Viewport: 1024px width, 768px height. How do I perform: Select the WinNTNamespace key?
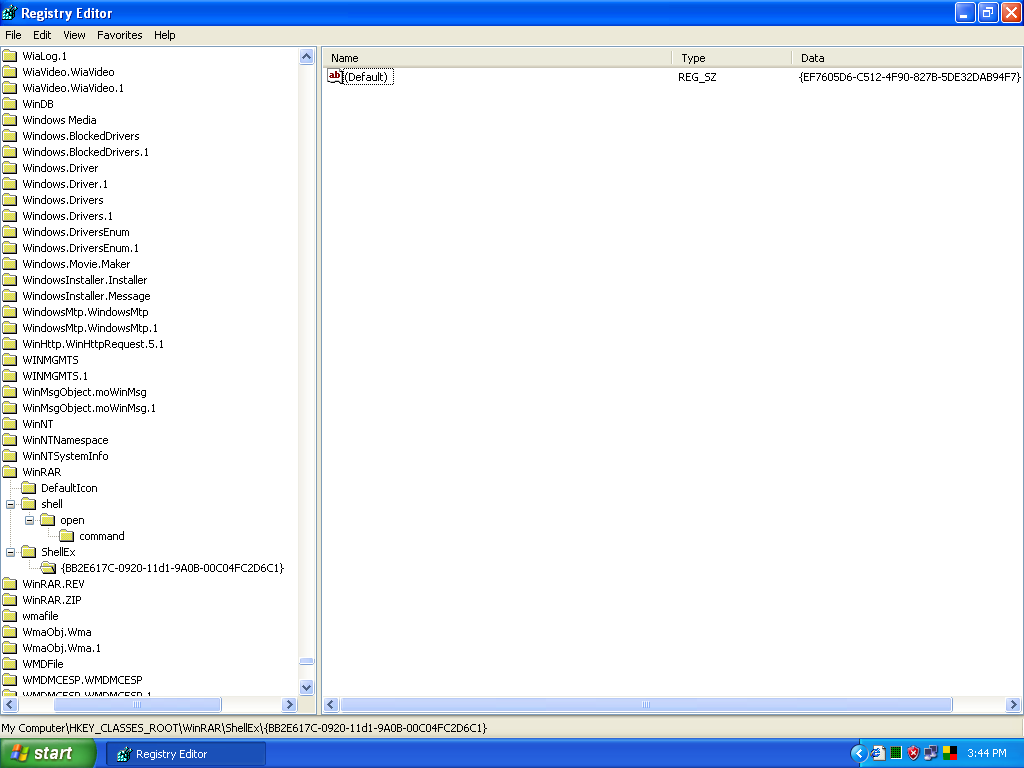coord(65,440)
